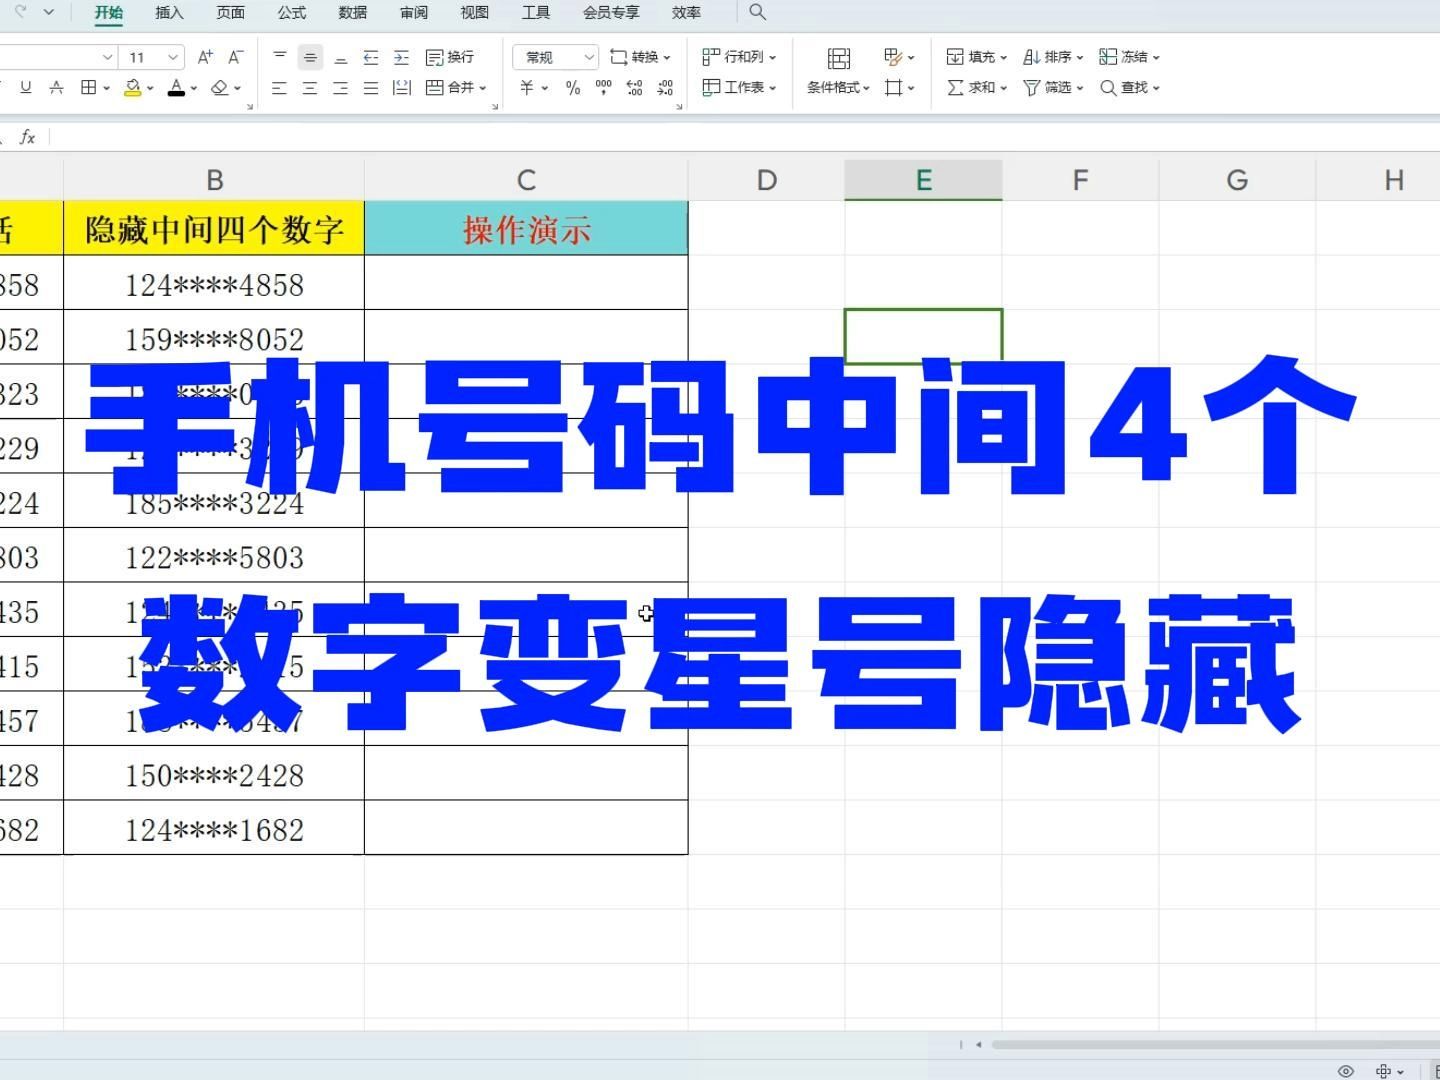Open the 会员专享 ribbon tab
Viewport: 1440px width, 1080px height.
click(610, 12)
